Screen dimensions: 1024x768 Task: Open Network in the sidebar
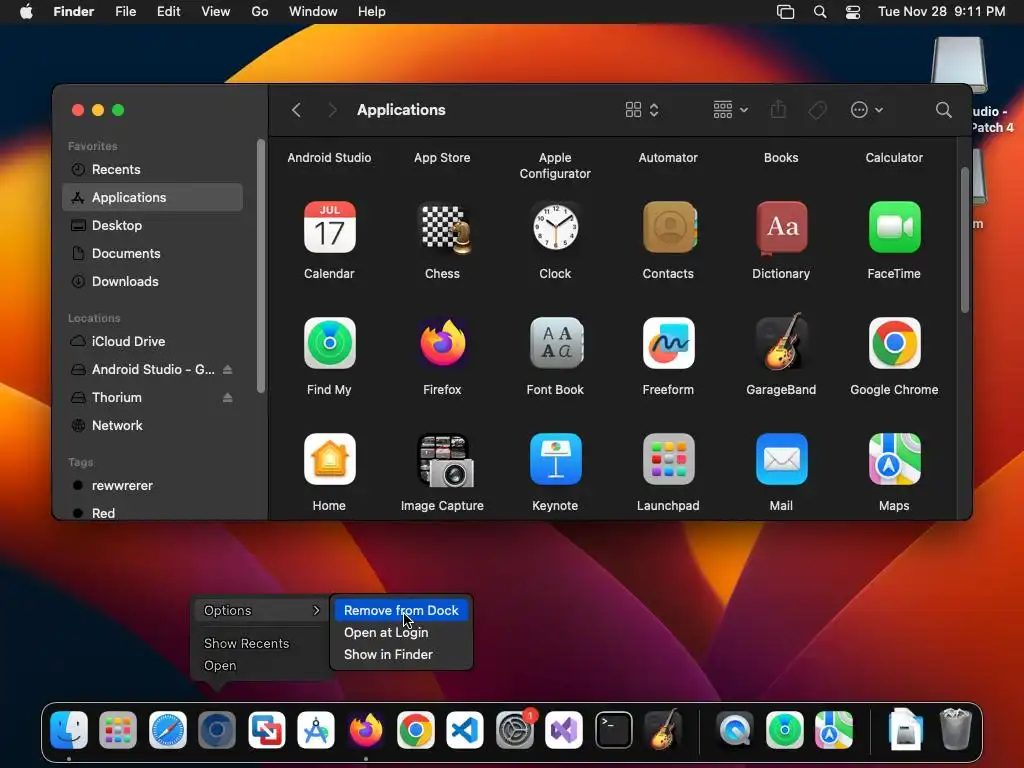click(x=152, y=426)
